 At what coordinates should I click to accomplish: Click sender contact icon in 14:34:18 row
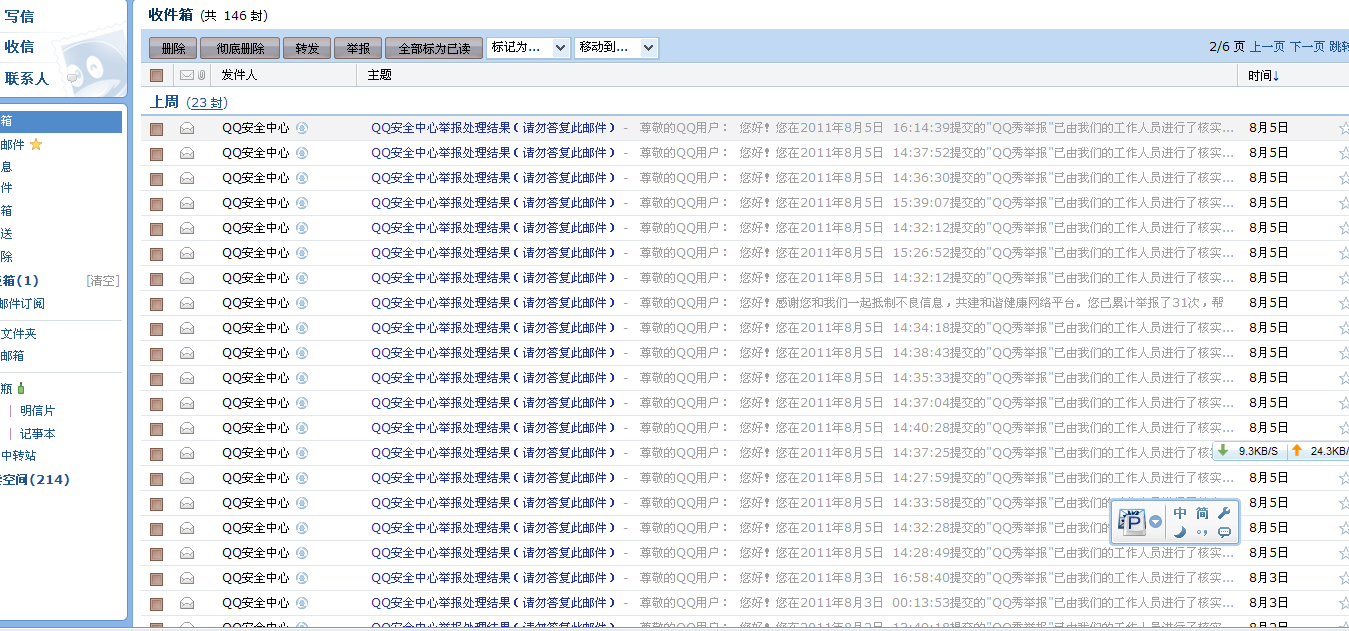coord(302,328)
